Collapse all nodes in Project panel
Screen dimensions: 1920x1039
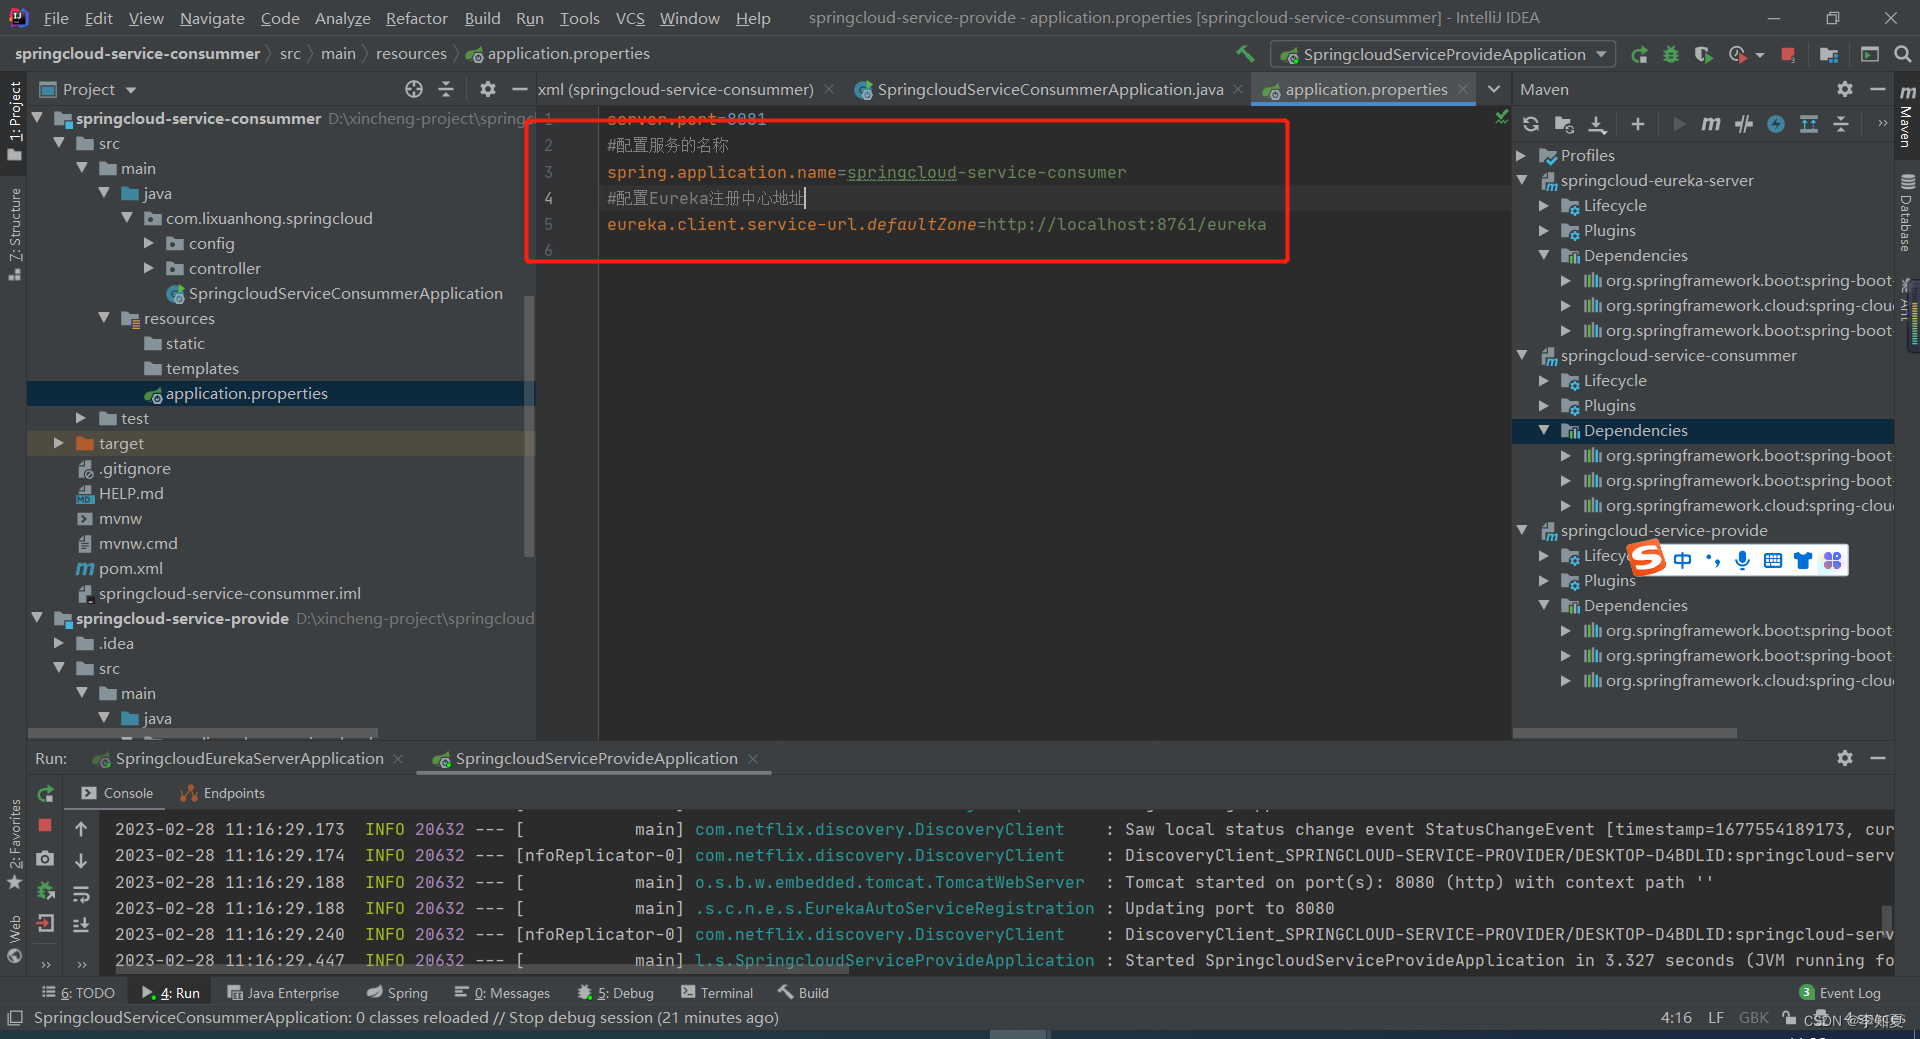point(446,89)
